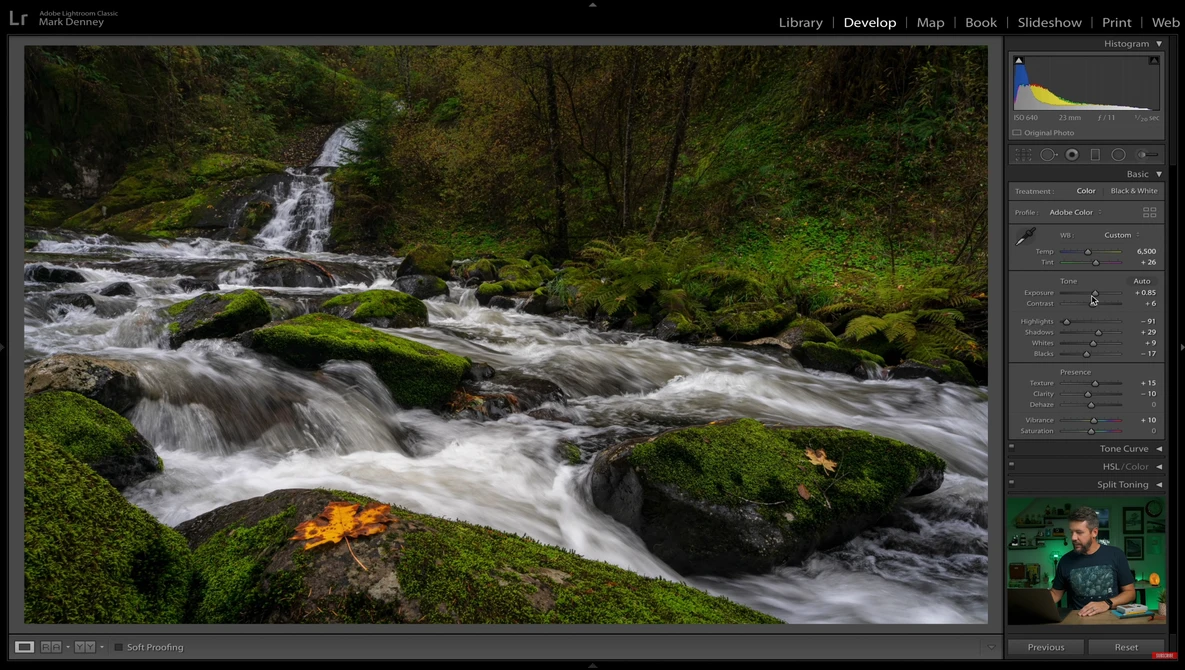Switch to the Develop module
Screen dimensions: 1185x670
point(870,23)
